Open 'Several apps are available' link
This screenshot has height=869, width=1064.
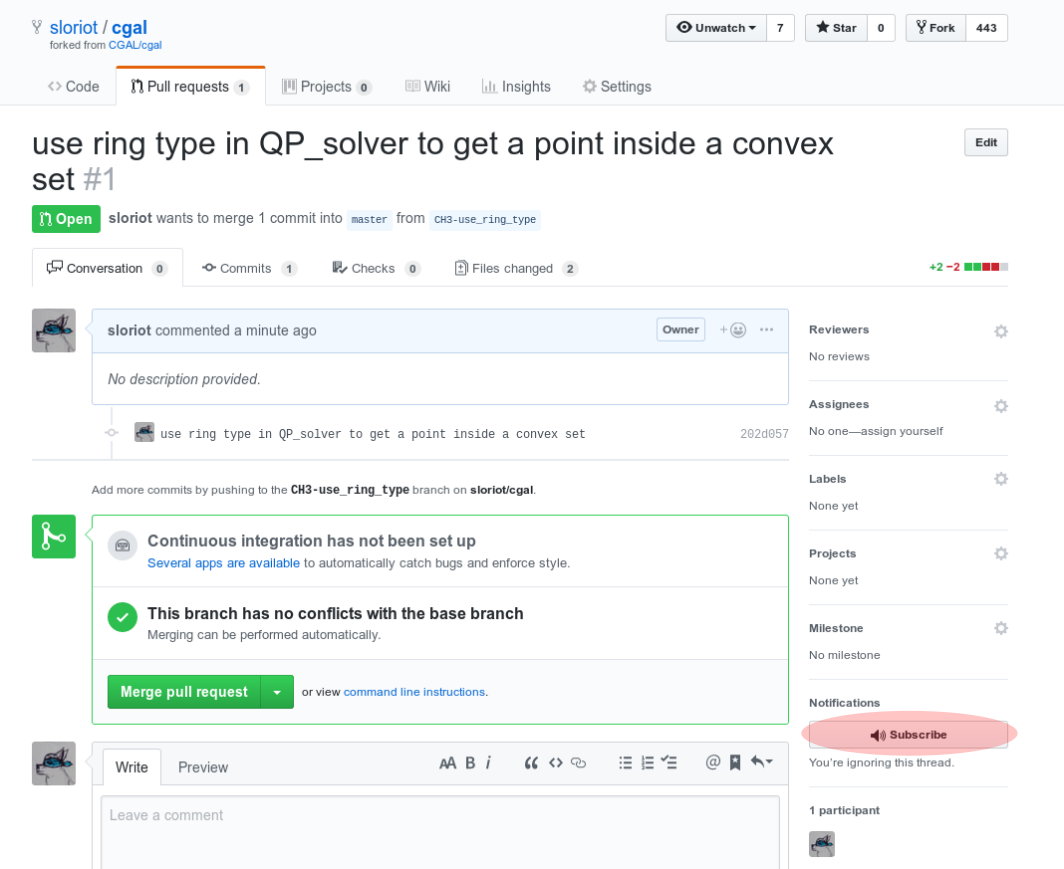point(223,563)
